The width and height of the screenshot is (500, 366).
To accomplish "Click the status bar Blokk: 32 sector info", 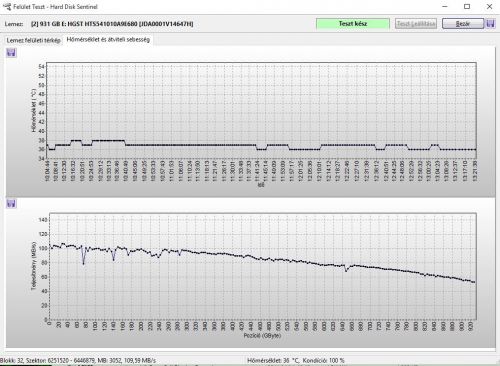I will coord(78,360).
